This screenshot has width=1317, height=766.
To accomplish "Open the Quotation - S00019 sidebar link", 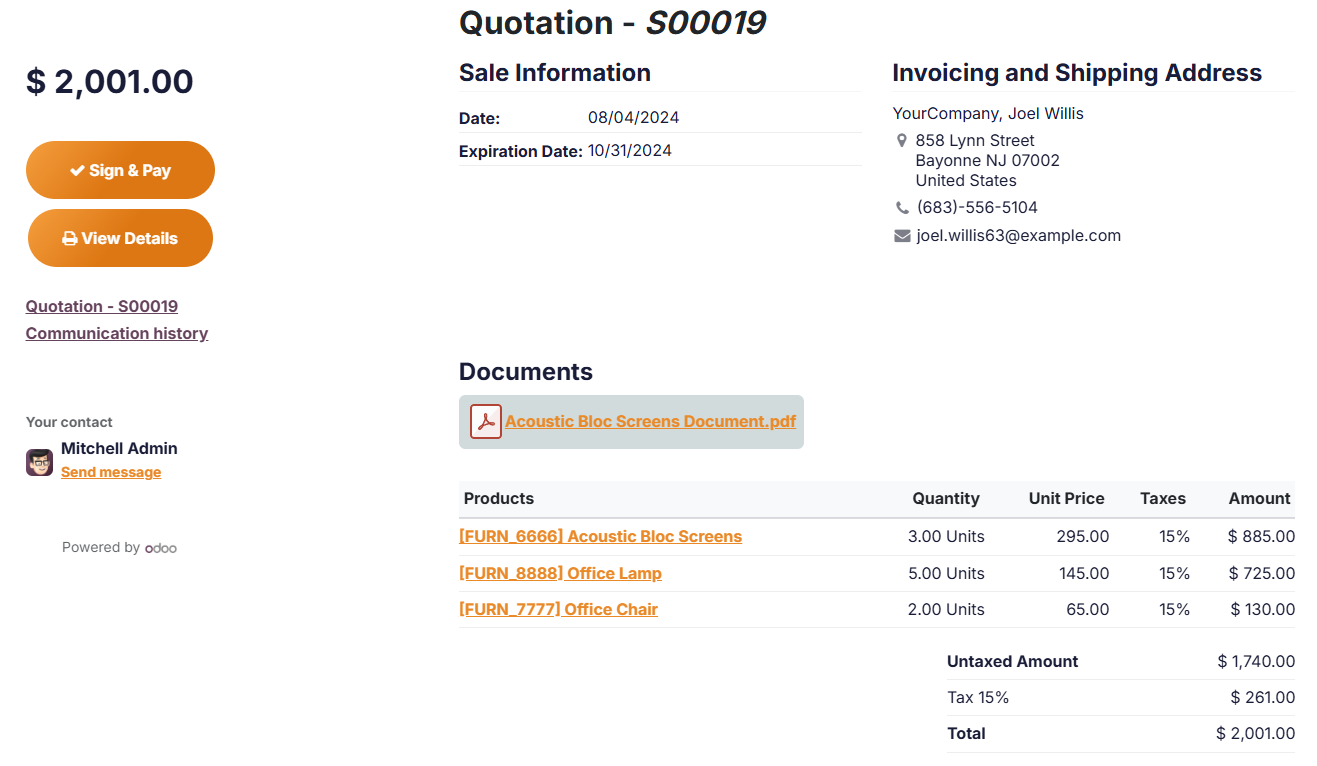I will [102, 306].
